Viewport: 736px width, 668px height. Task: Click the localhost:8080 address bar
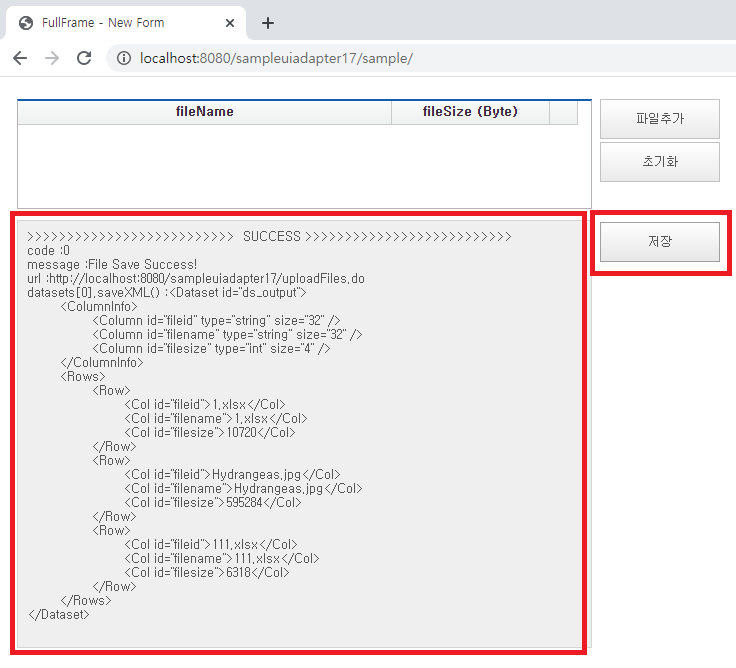(400, 58)
